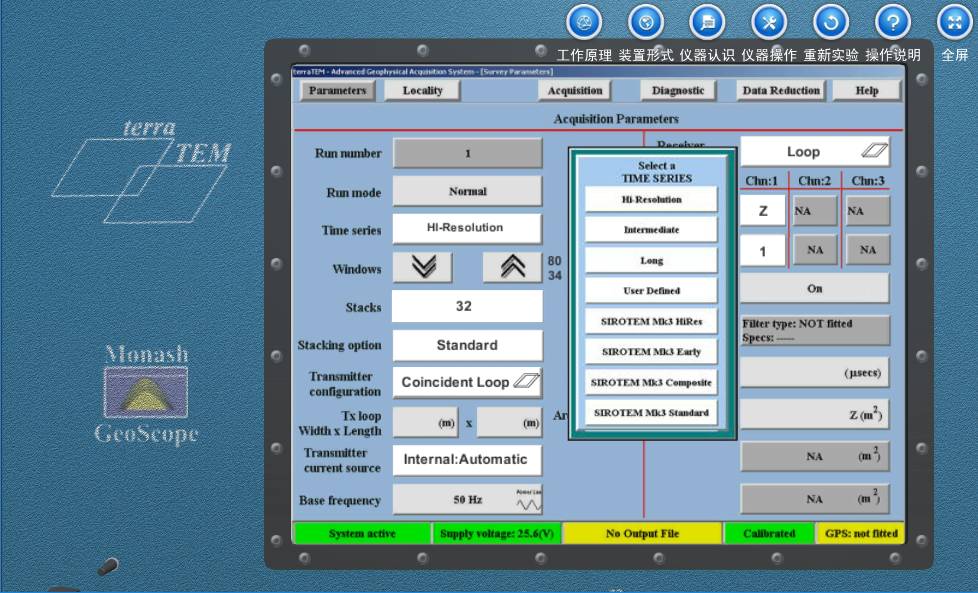
Task: Click the 仪器认识 instrument introduction icon
Action: pos(707,22)
